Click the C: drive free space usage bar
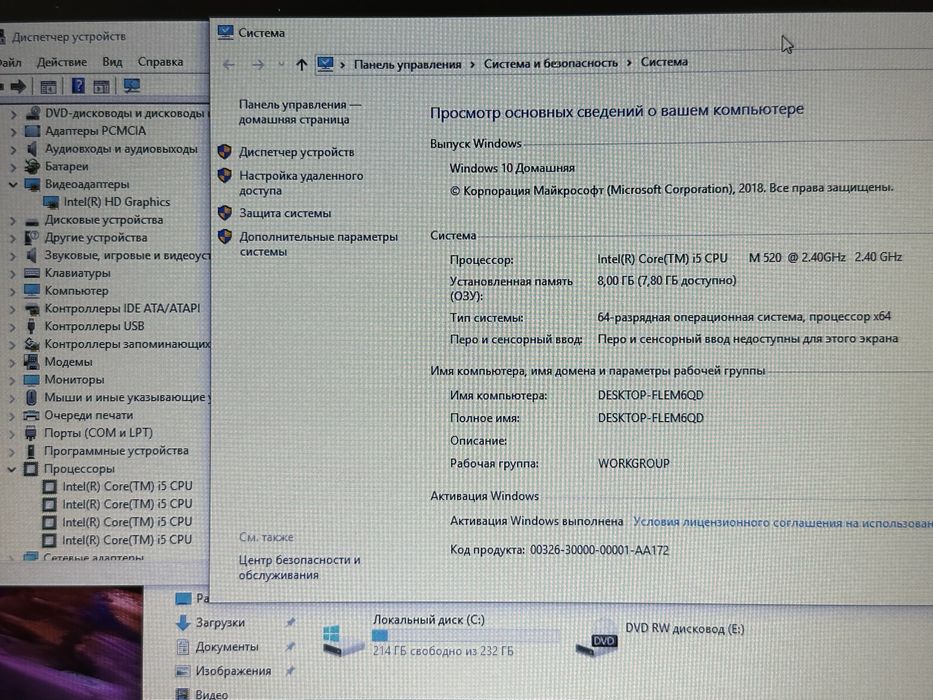The height and width of the screenshot is (700, 933). 466,636
